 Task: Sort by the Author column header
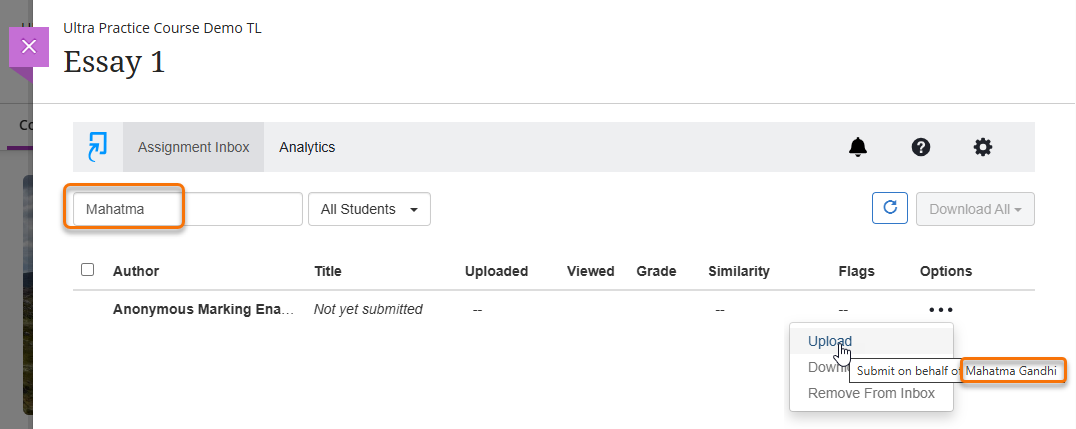coord(136,271)
